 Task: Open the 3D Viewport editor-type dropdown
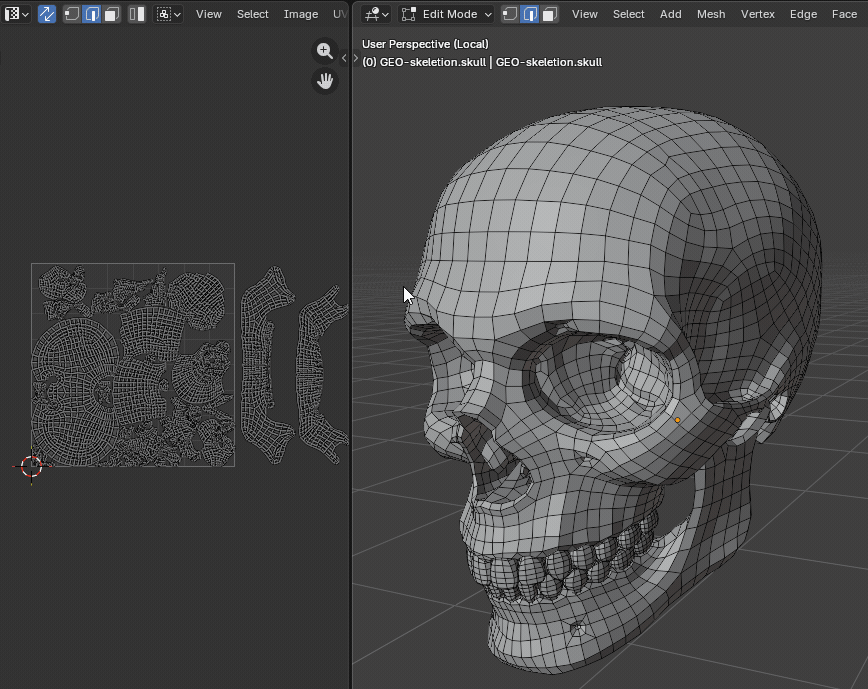point(376,14)
